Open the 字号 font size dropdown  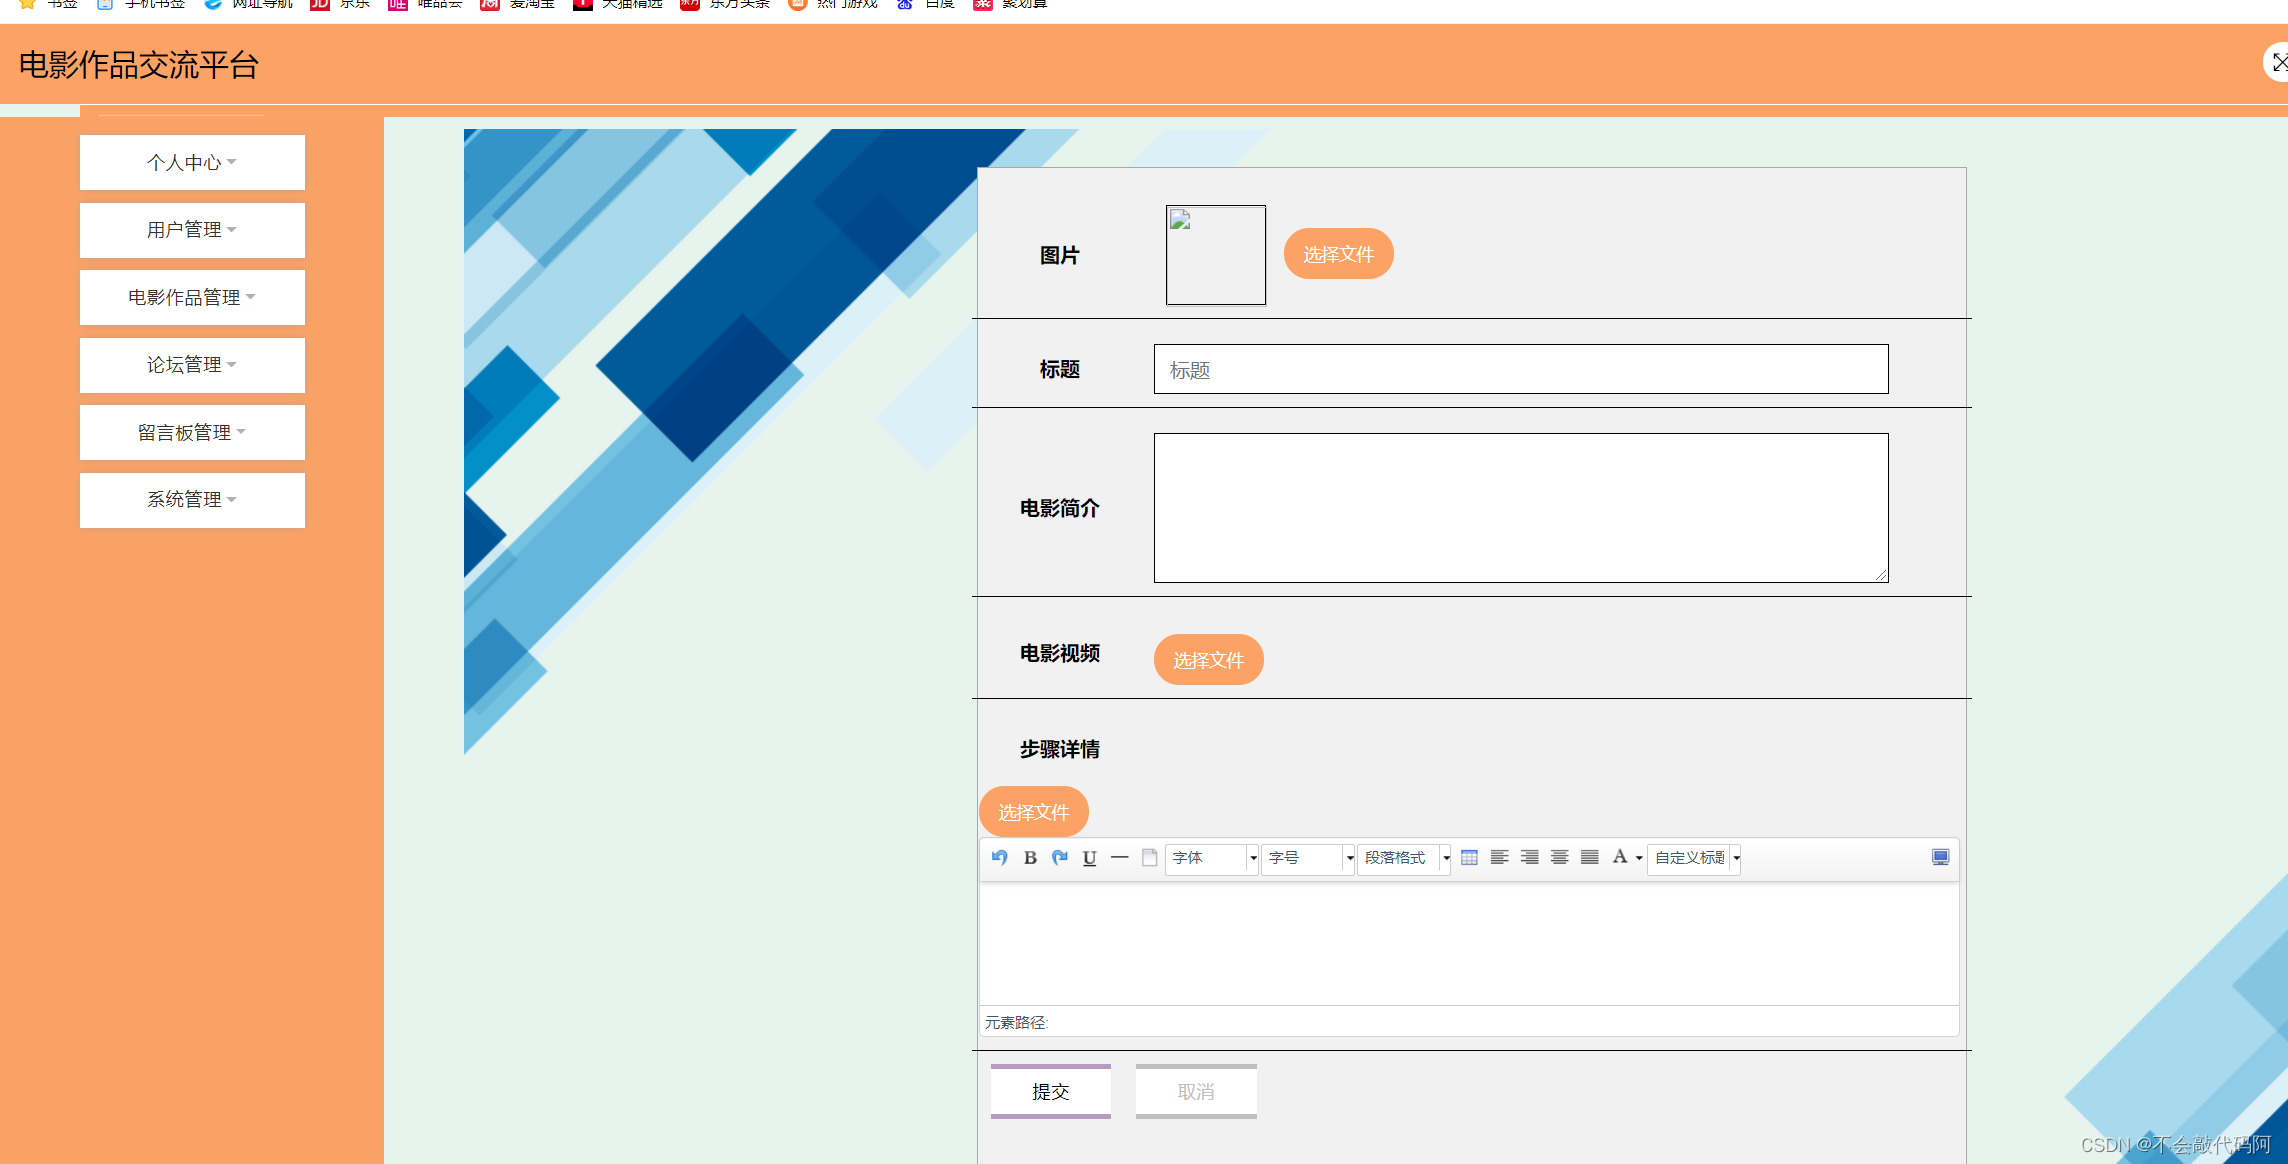[x=1307, y=858]
